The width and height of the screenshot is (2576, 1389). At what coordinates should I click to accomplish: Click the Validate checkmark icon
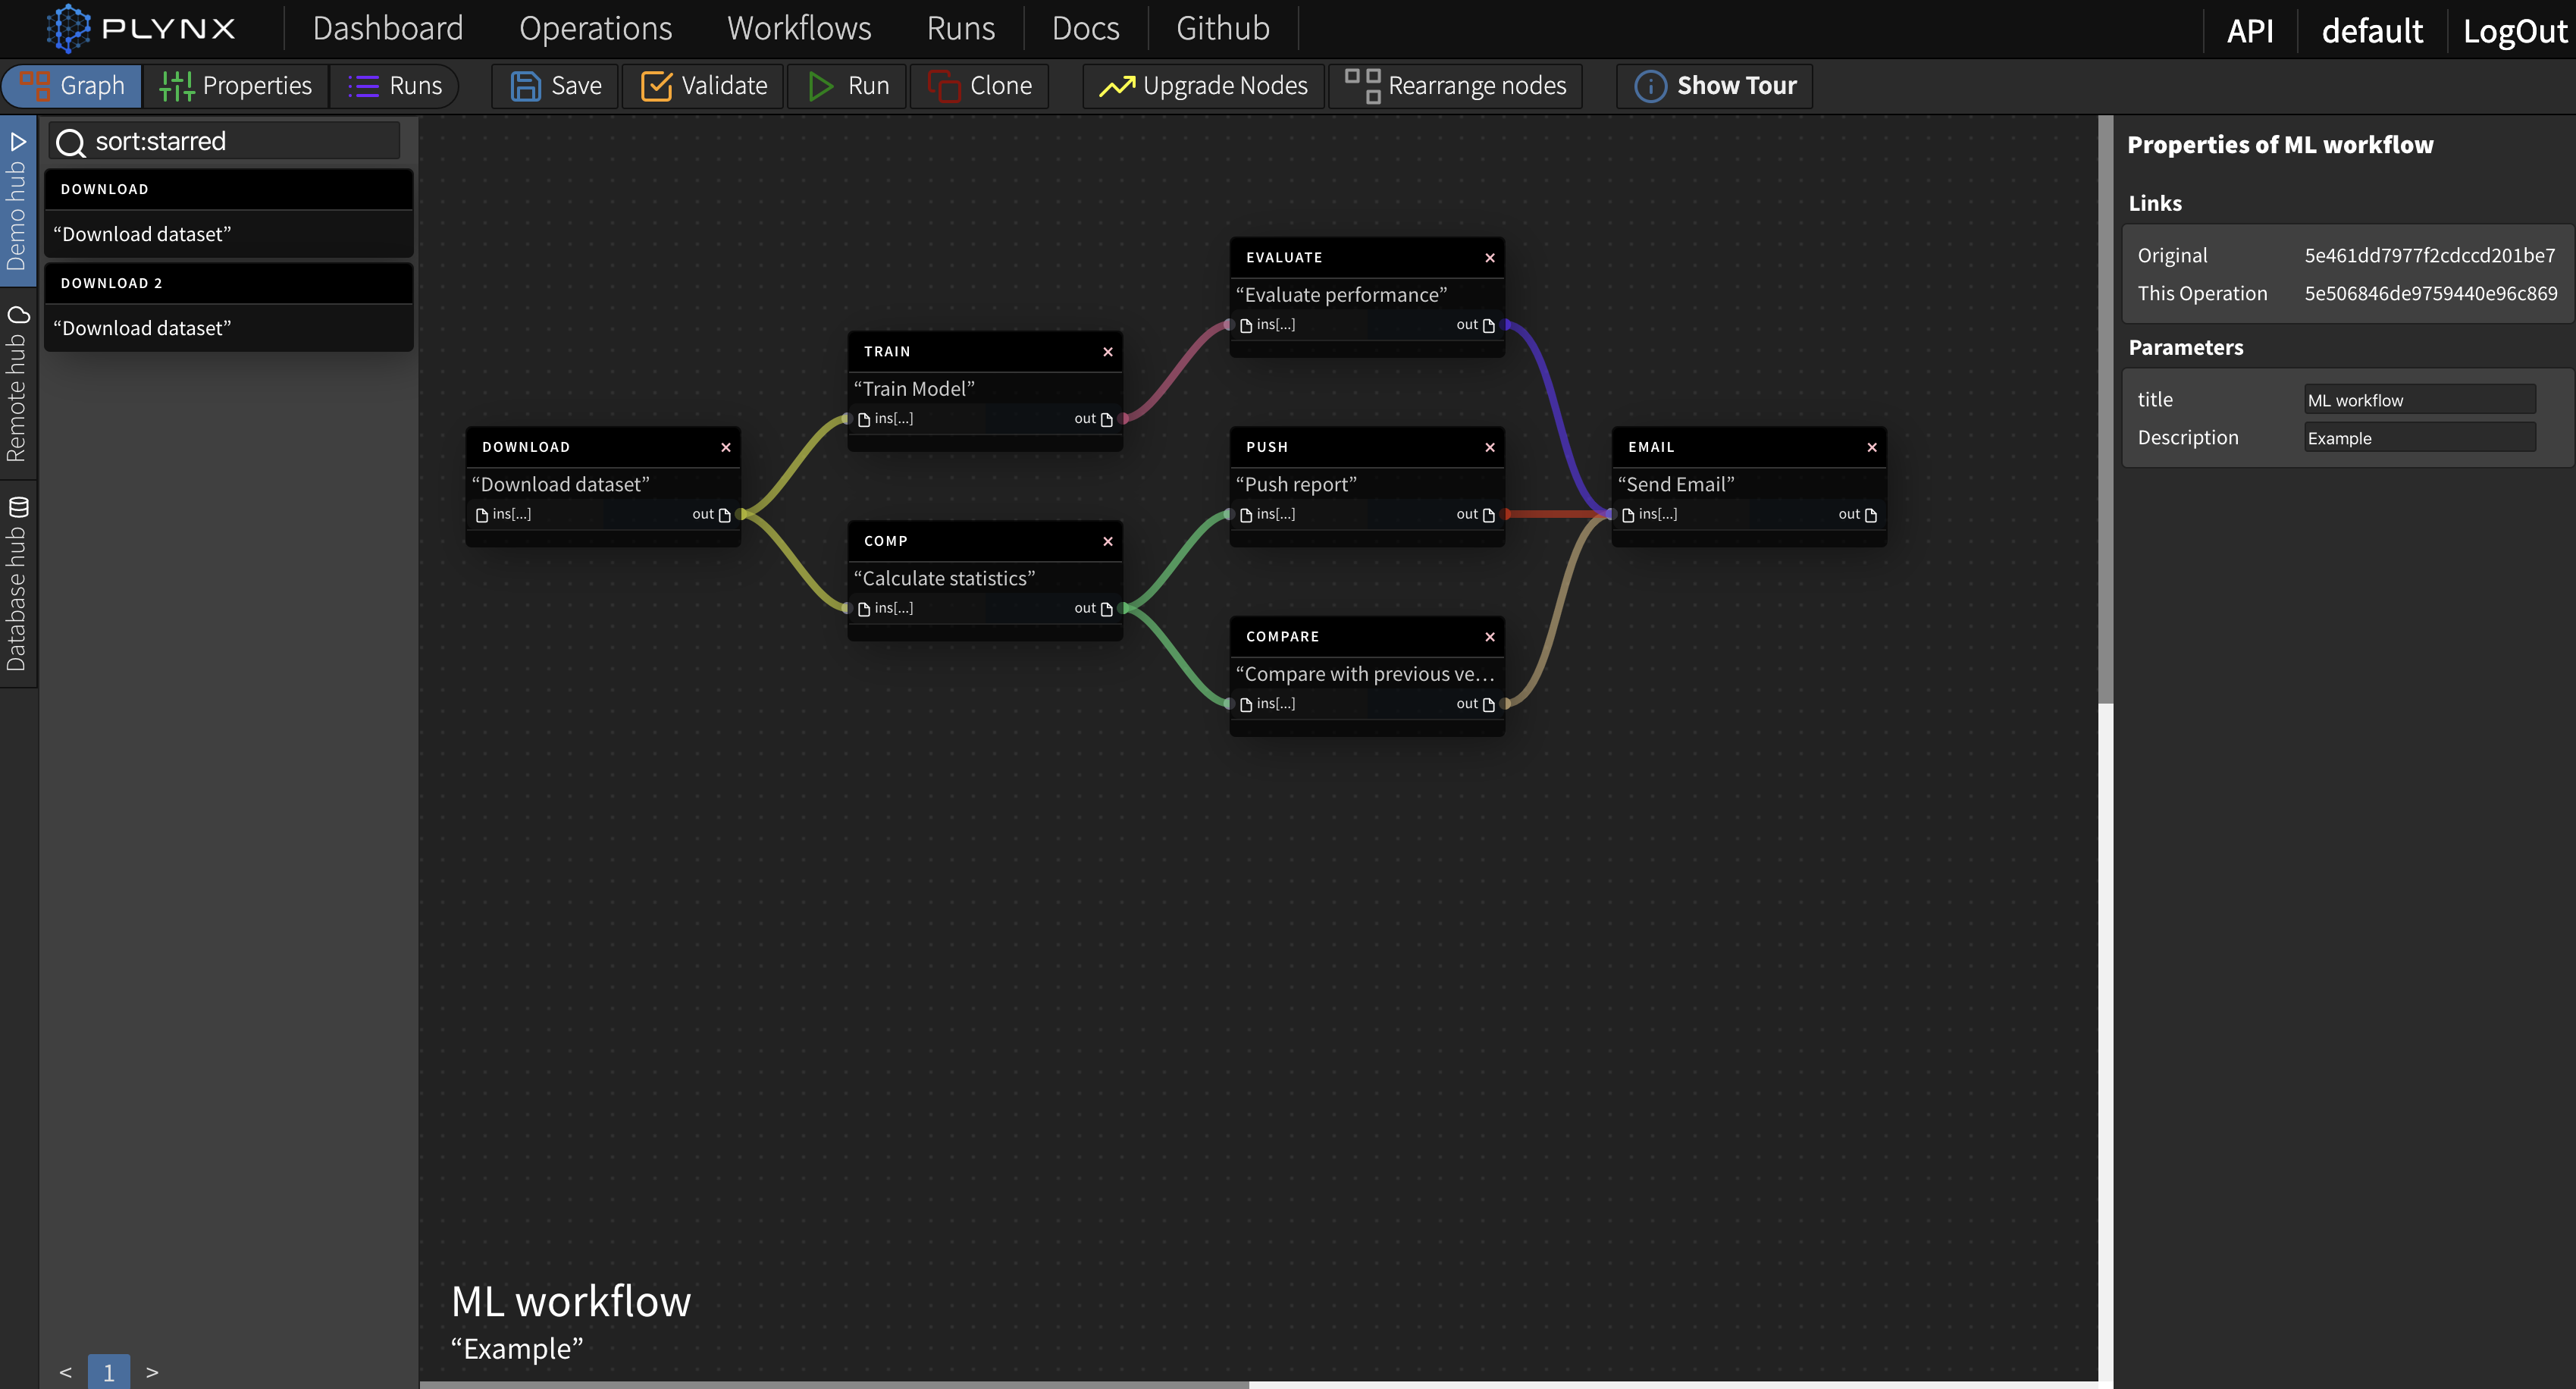coord(656,86)
